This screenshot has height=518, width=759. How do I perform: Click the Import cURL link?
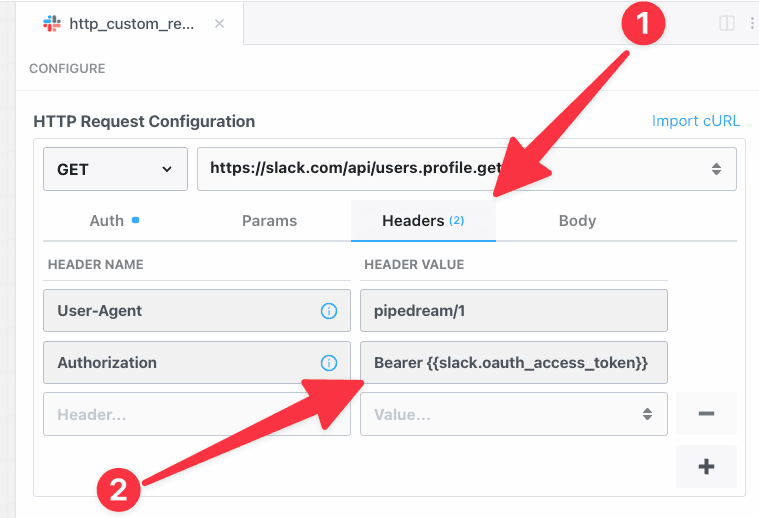[x=696, y=121]
